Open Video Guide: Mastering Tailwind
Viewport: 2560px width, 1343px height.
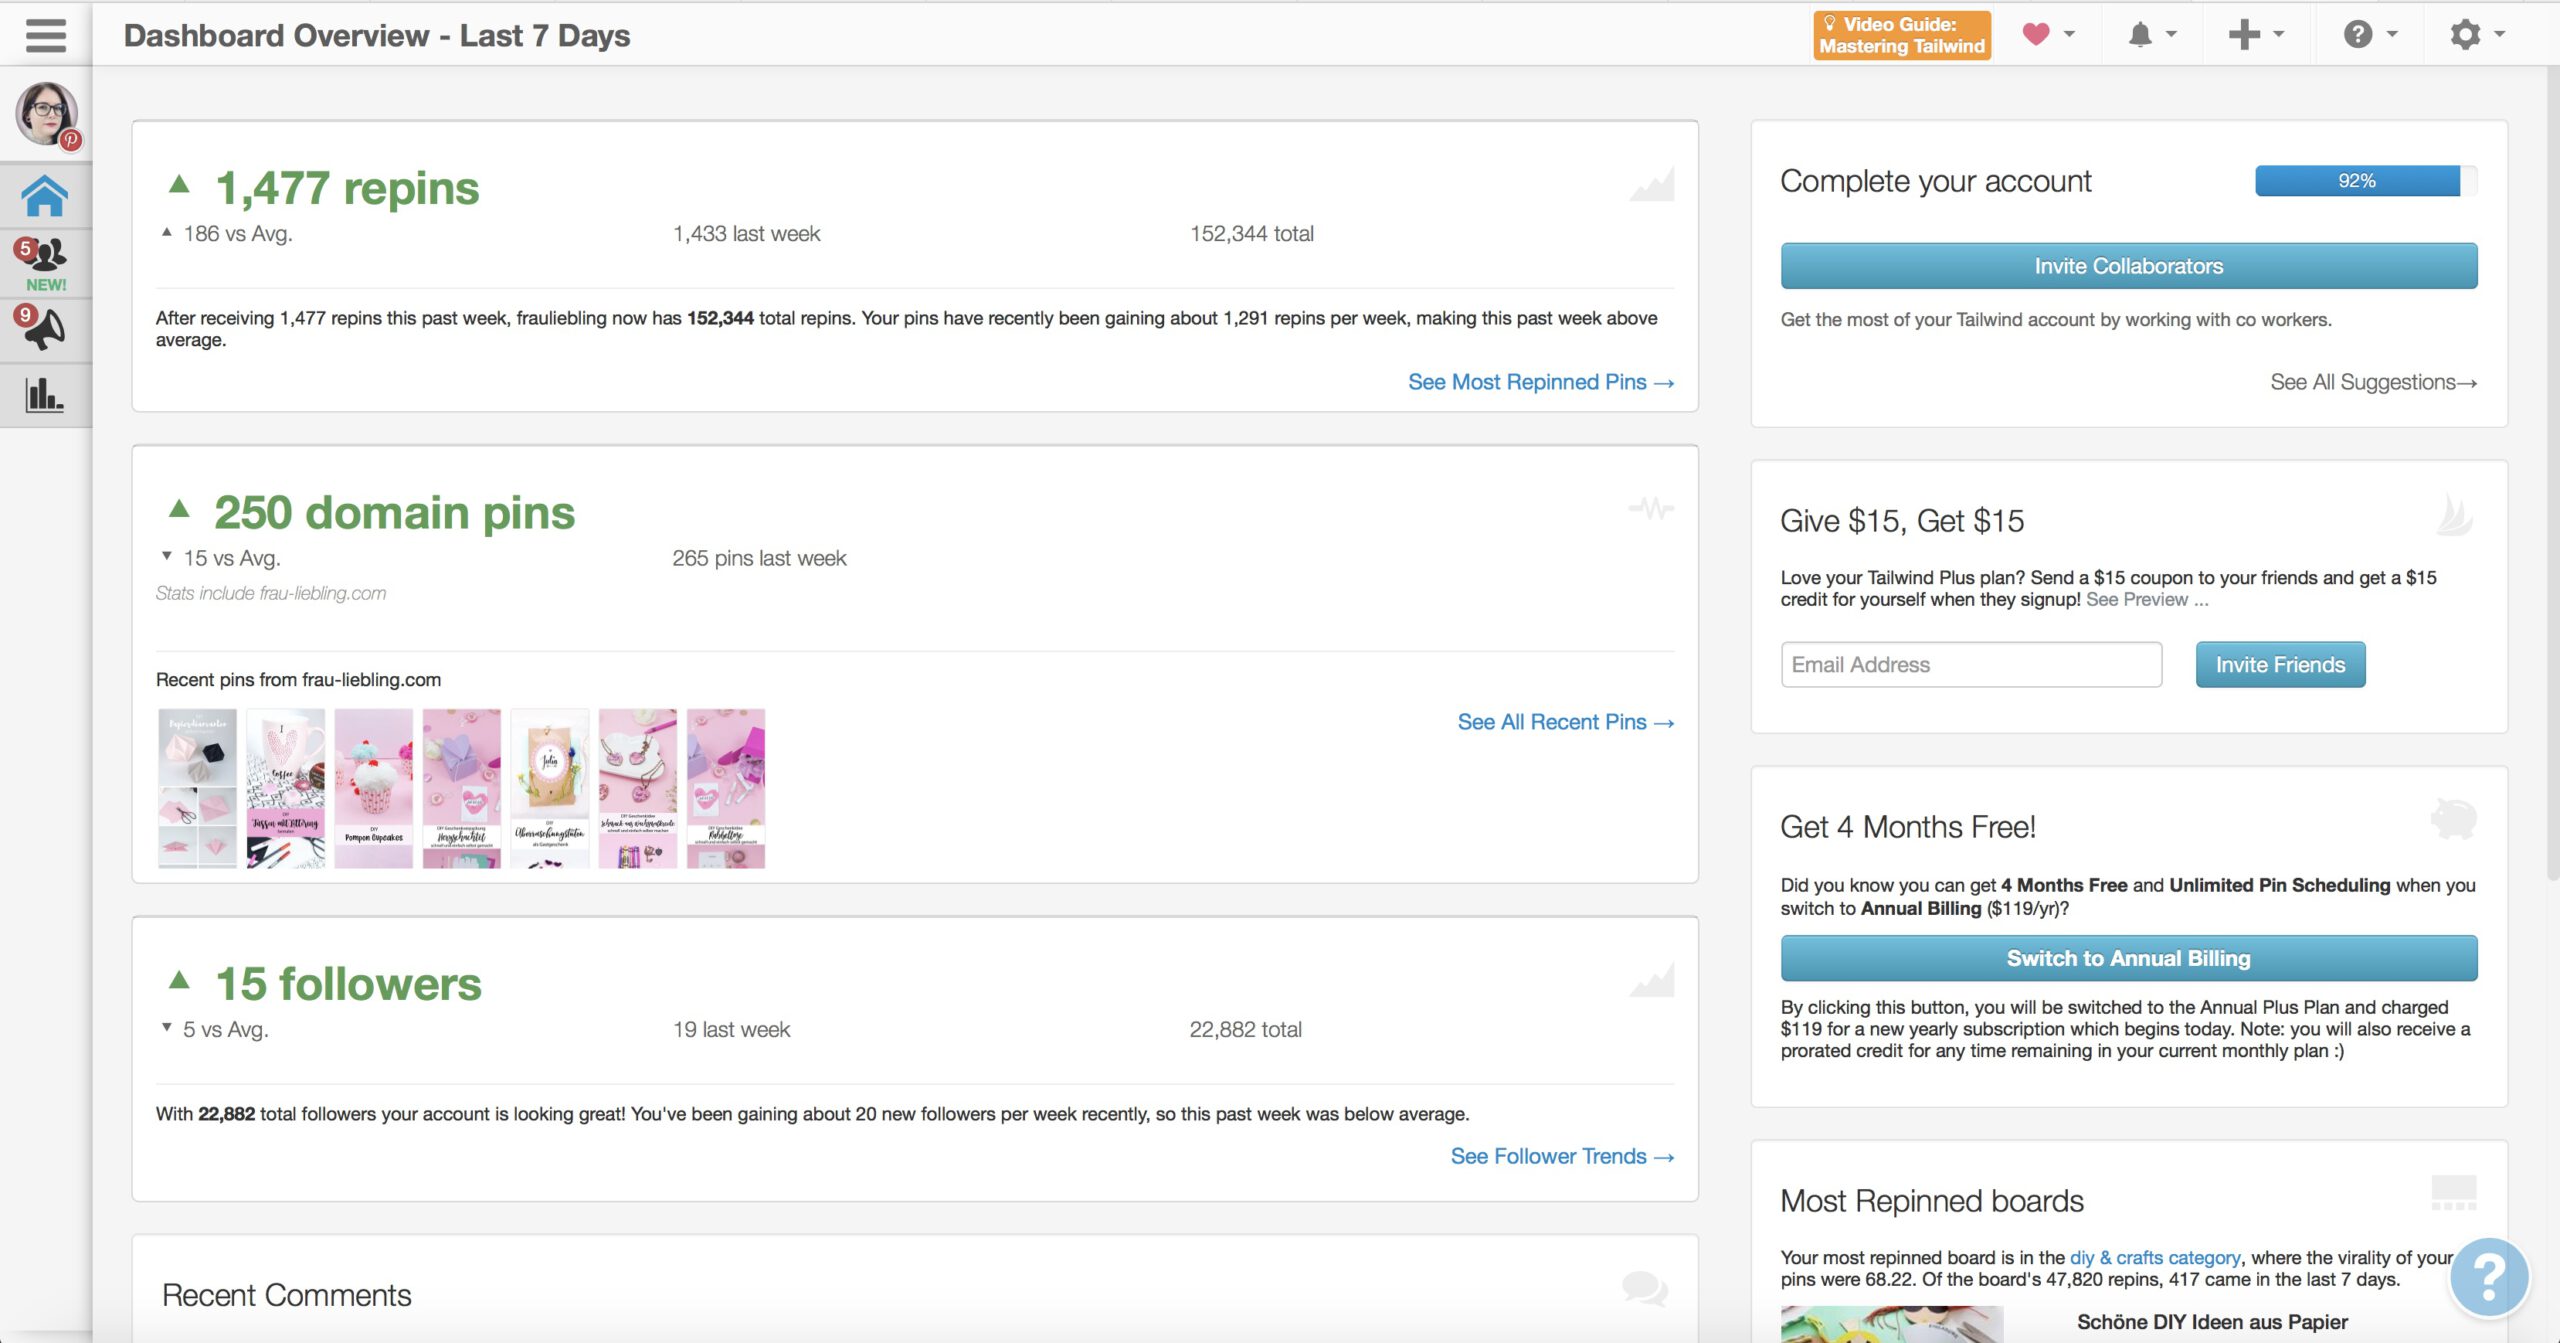pyautogui.click(x=1901, y=35)
